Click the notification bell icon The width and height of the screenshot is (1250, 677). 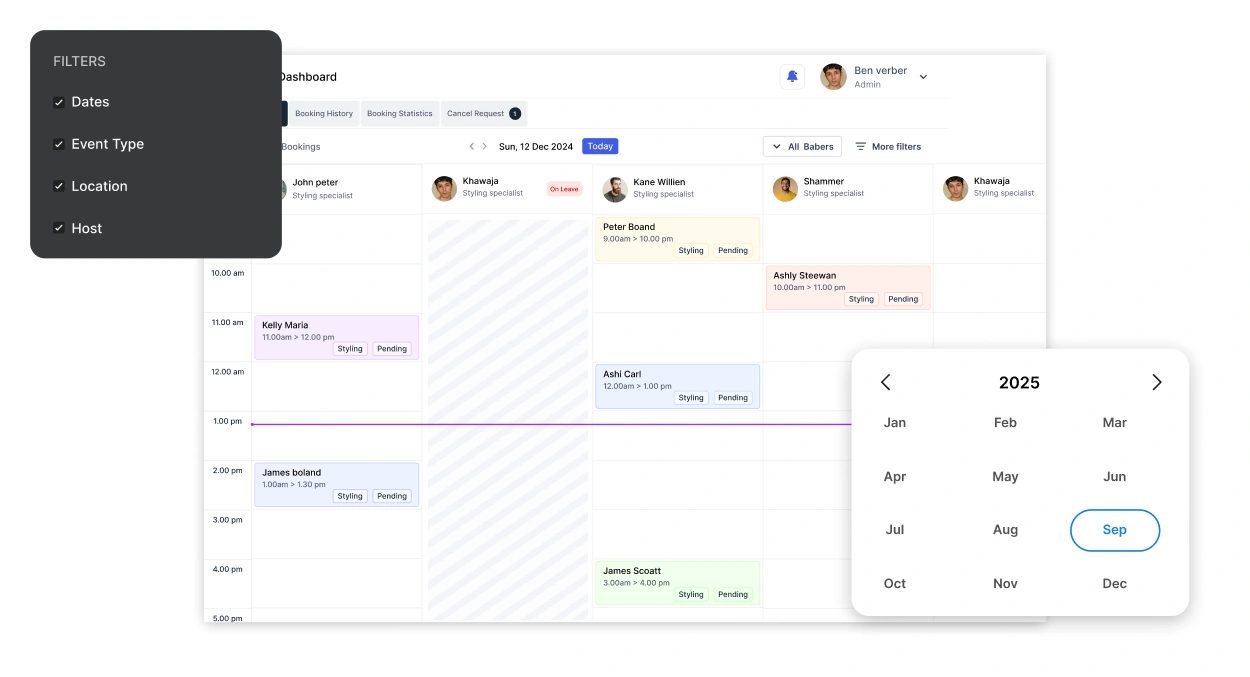(792, 77)
